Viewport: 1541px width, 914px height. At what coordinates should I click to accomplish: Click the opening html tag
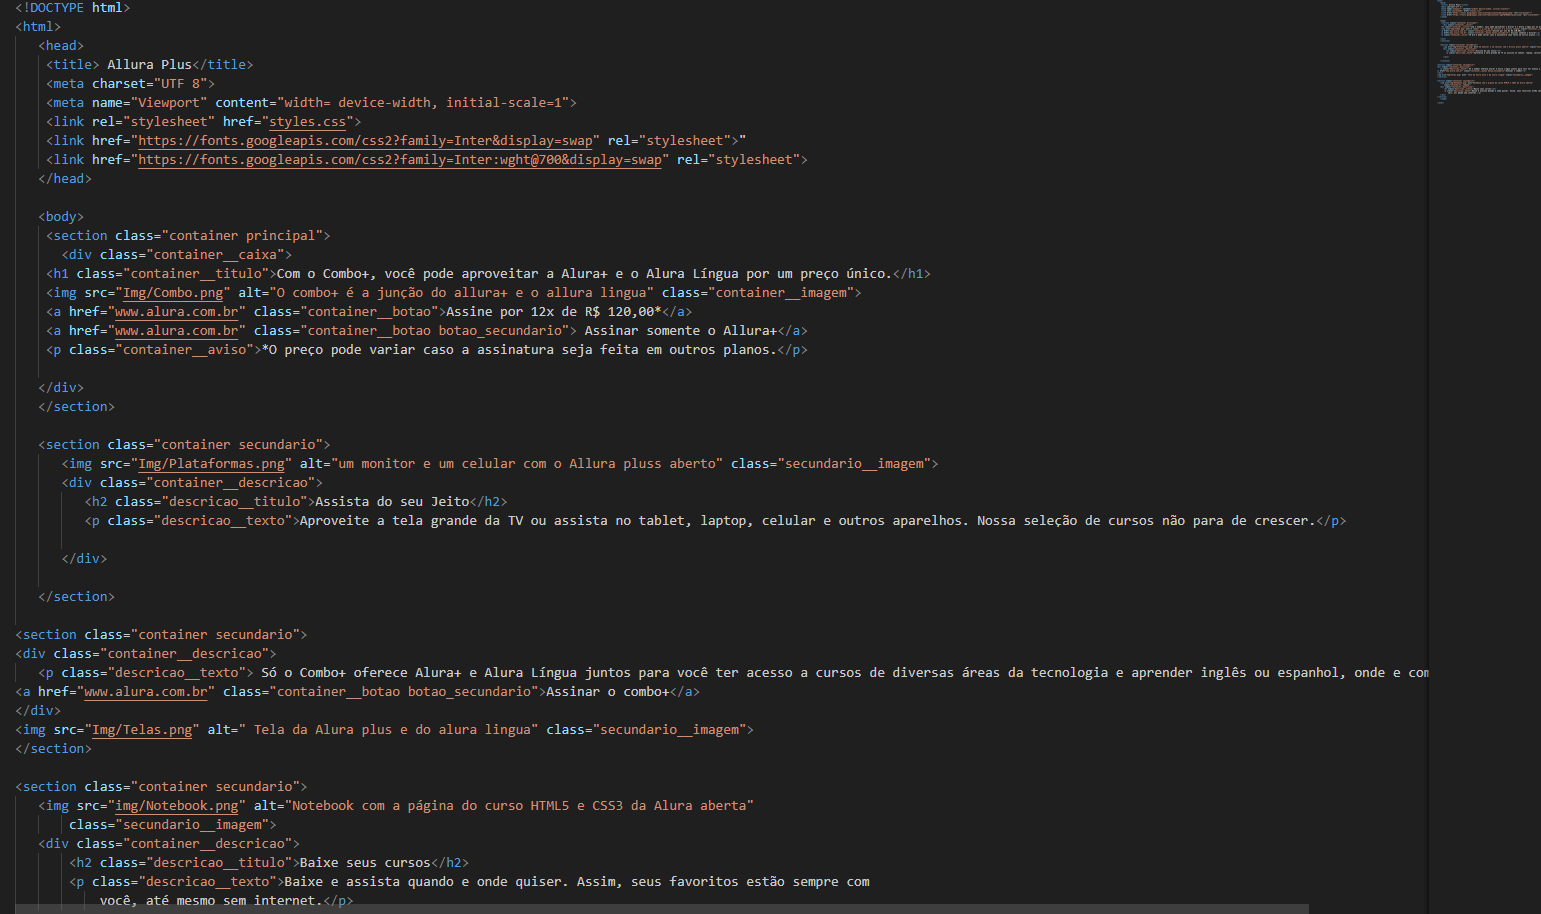click(x=38, y=27)
